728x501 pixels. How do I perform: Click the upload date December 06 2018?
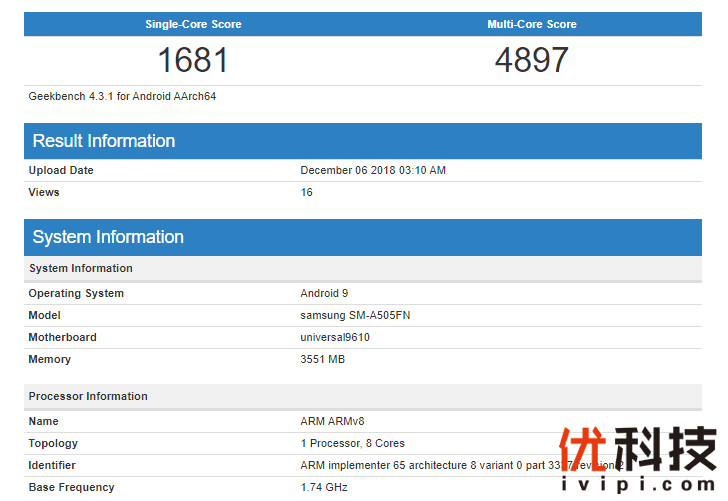pyautogui.click(x=373, y=170)
